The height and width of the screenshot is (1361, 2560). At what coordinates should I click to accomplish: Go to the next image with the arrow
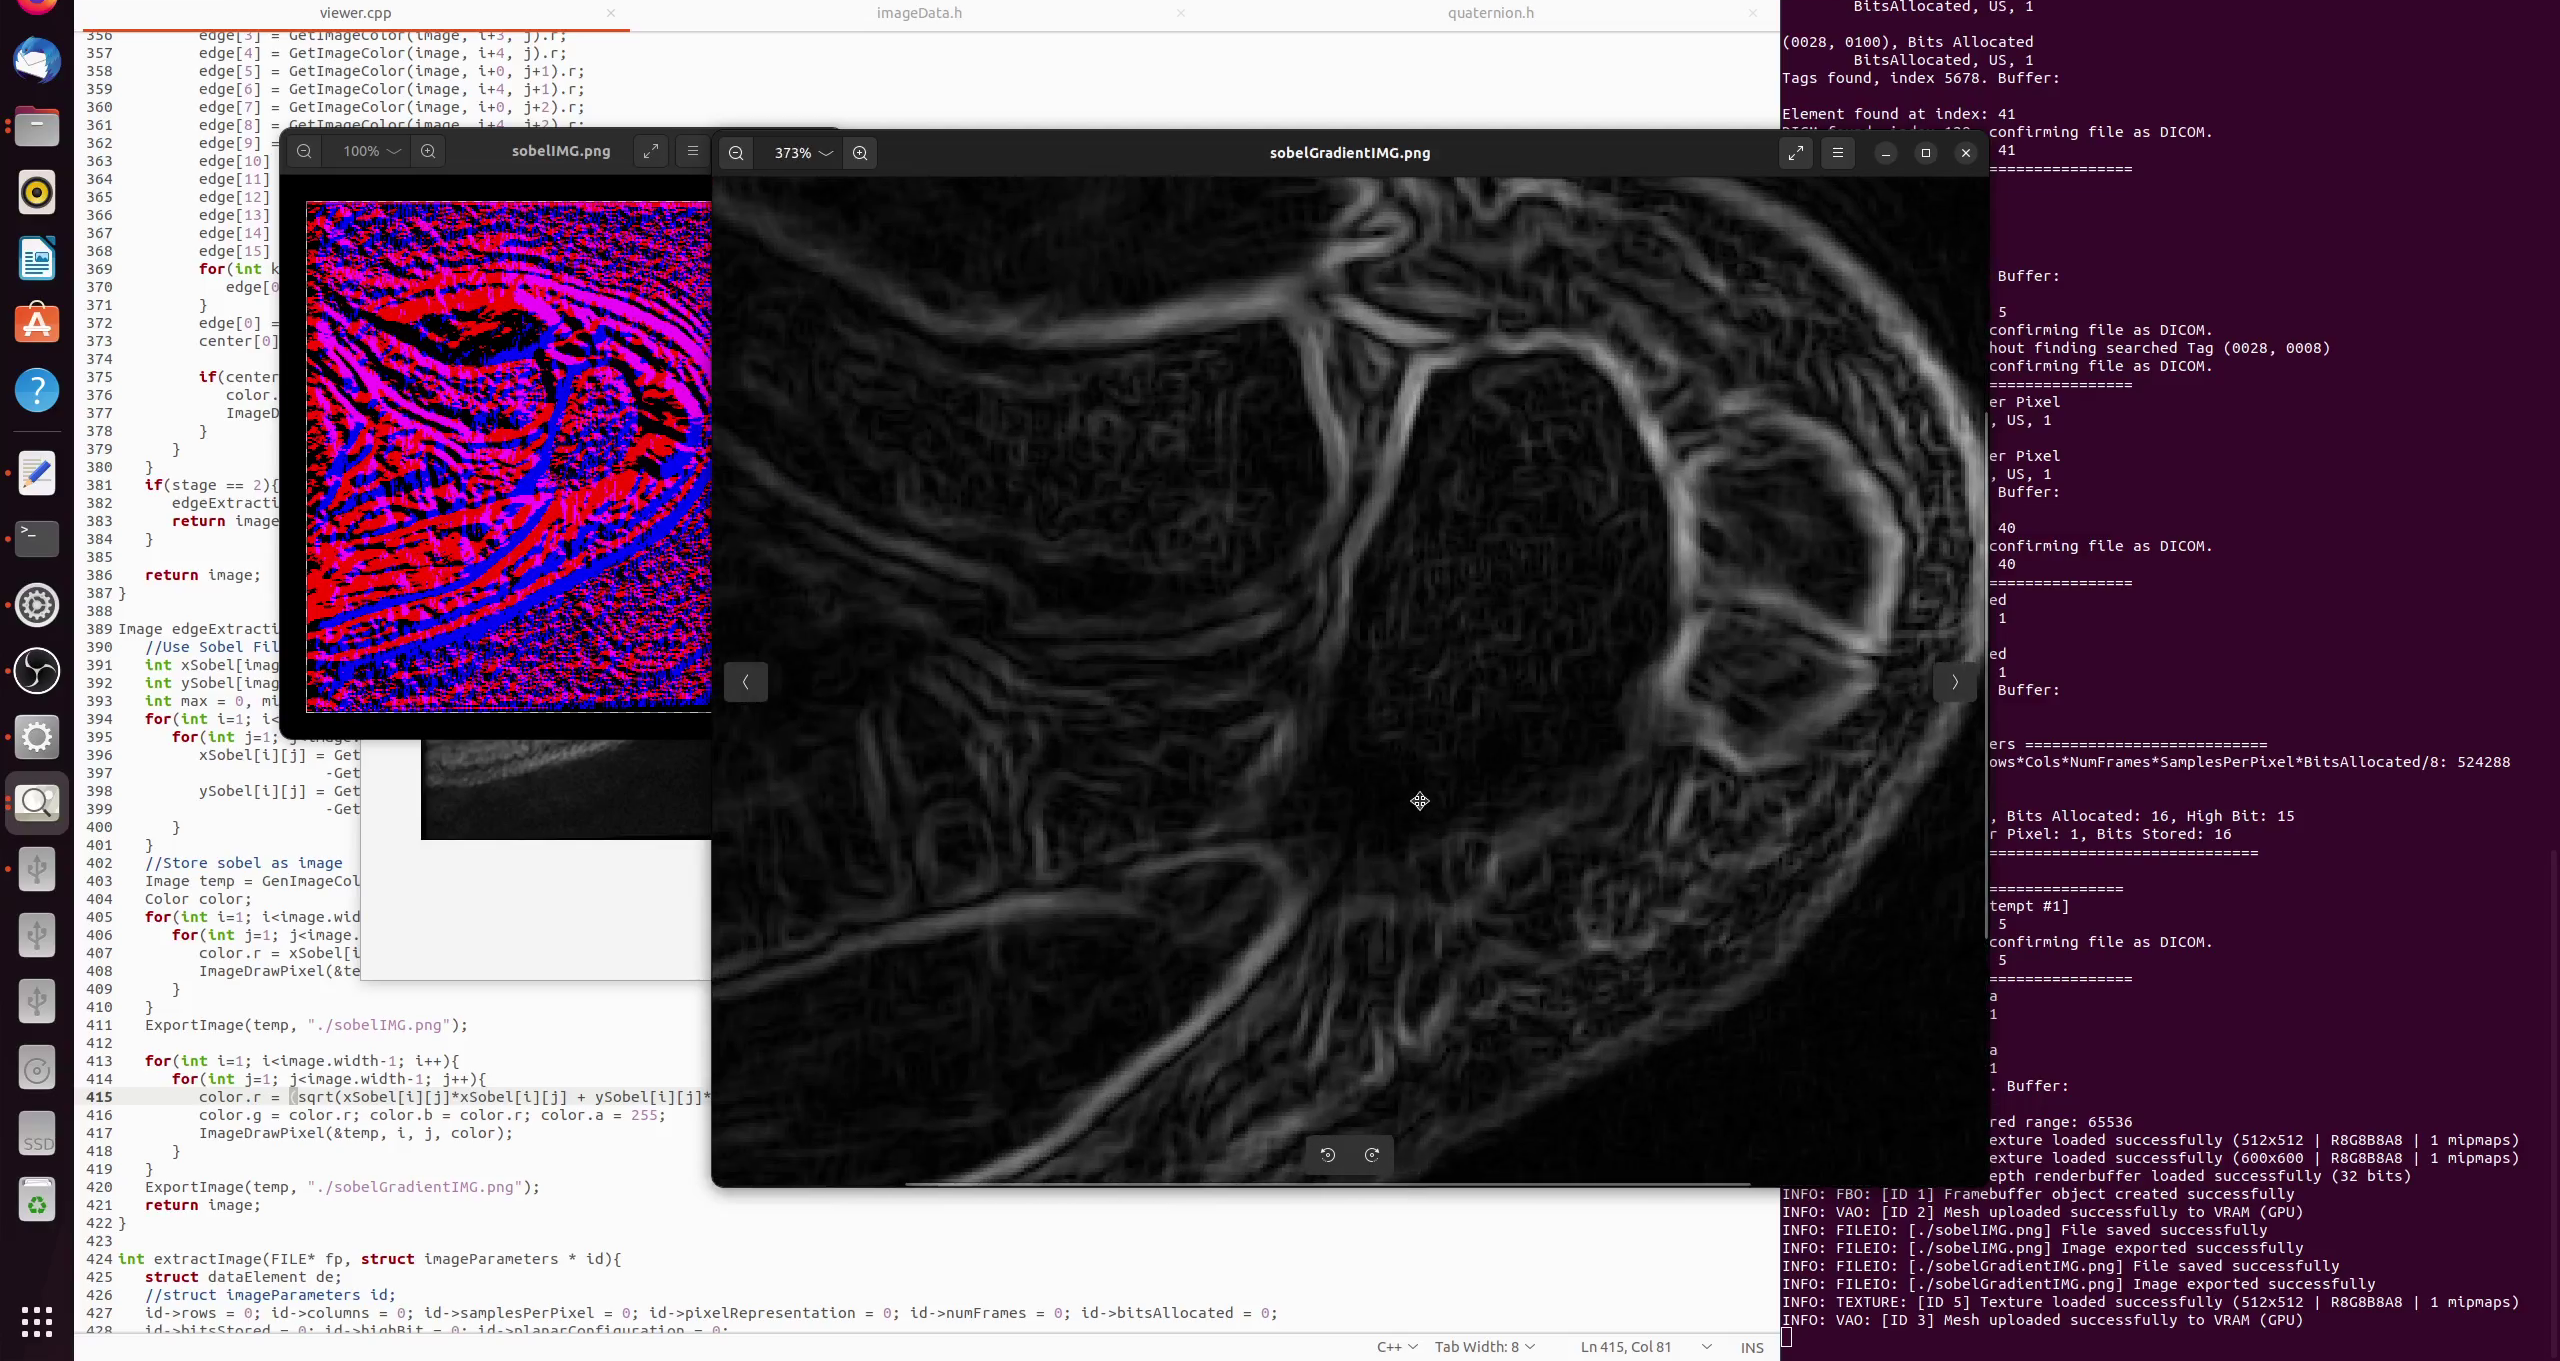(x=1953, y=682)
